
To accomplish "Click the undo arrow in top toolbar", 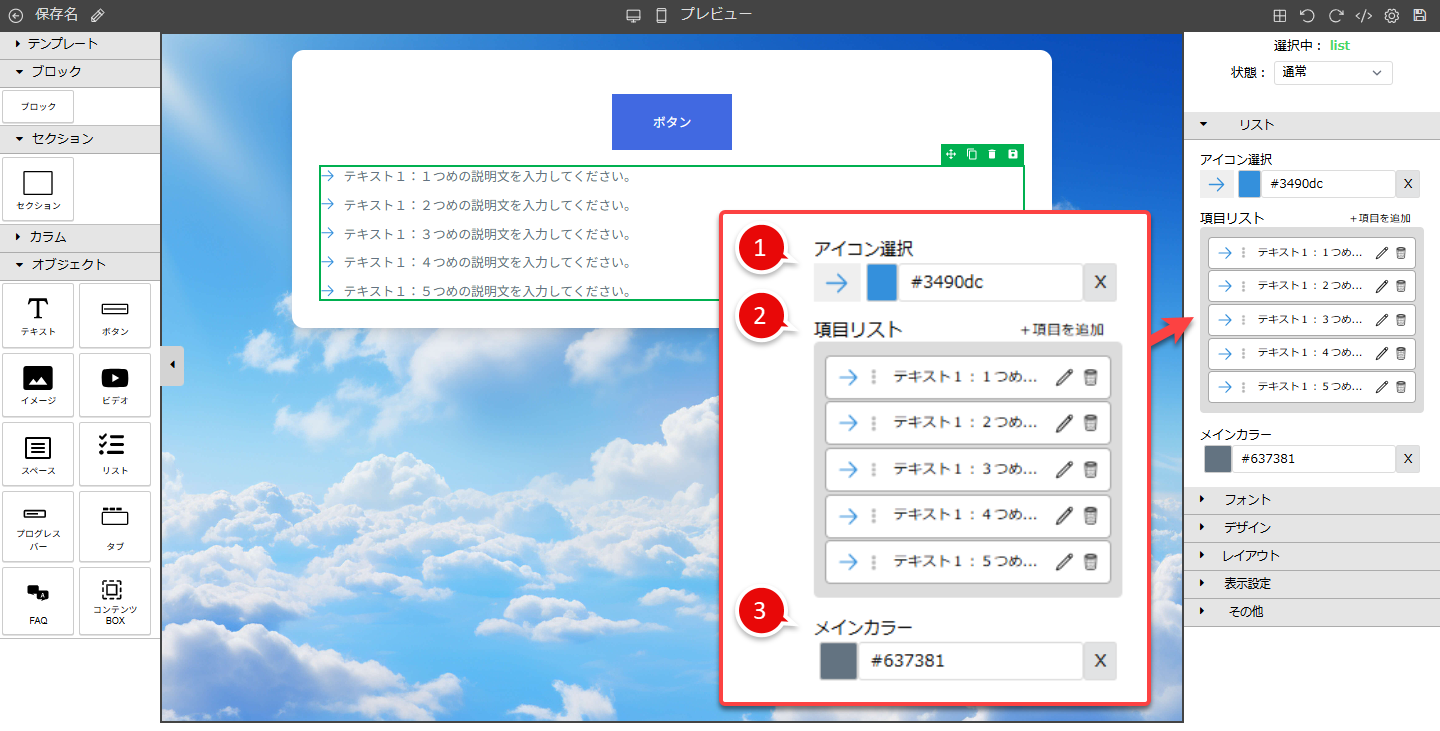I will coord(1307,16).
